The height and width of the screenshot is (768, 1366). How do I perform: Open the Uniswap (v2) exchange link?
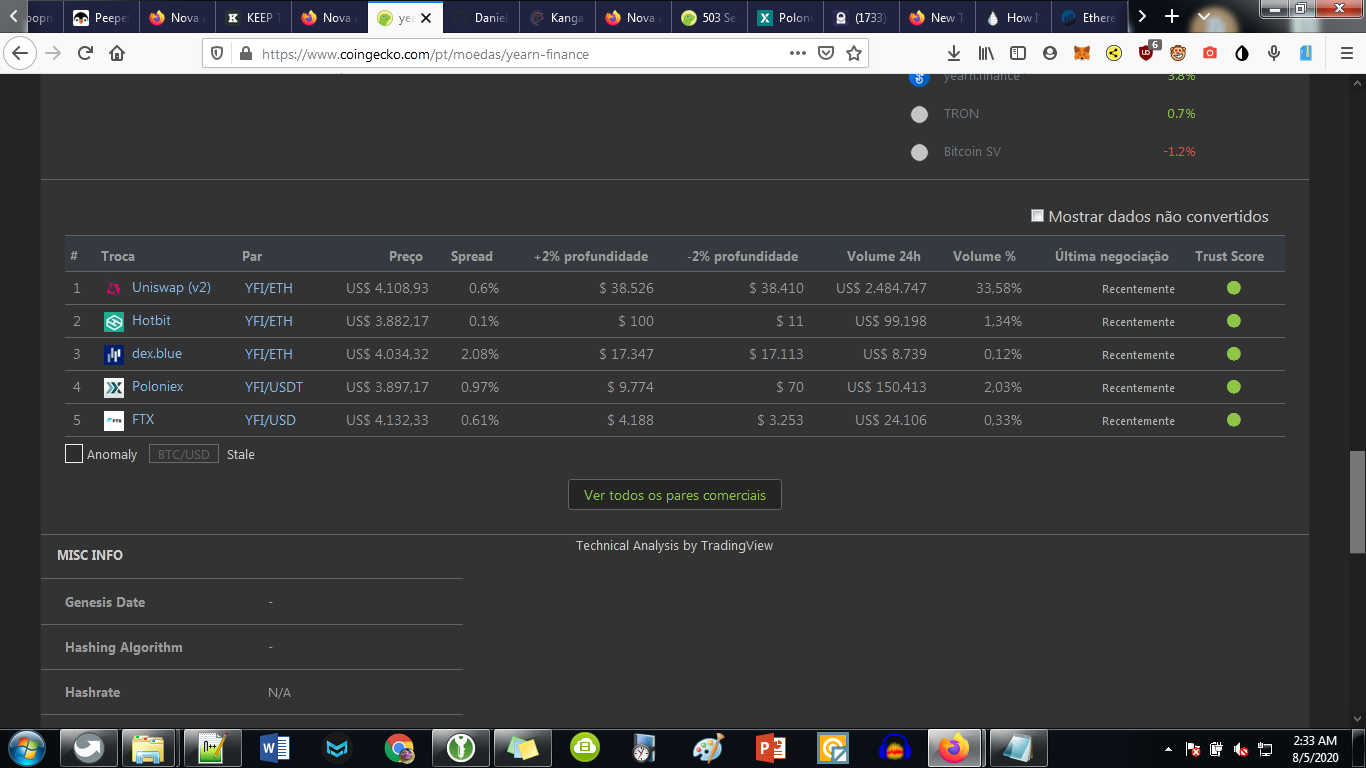(x=171, y=288)
